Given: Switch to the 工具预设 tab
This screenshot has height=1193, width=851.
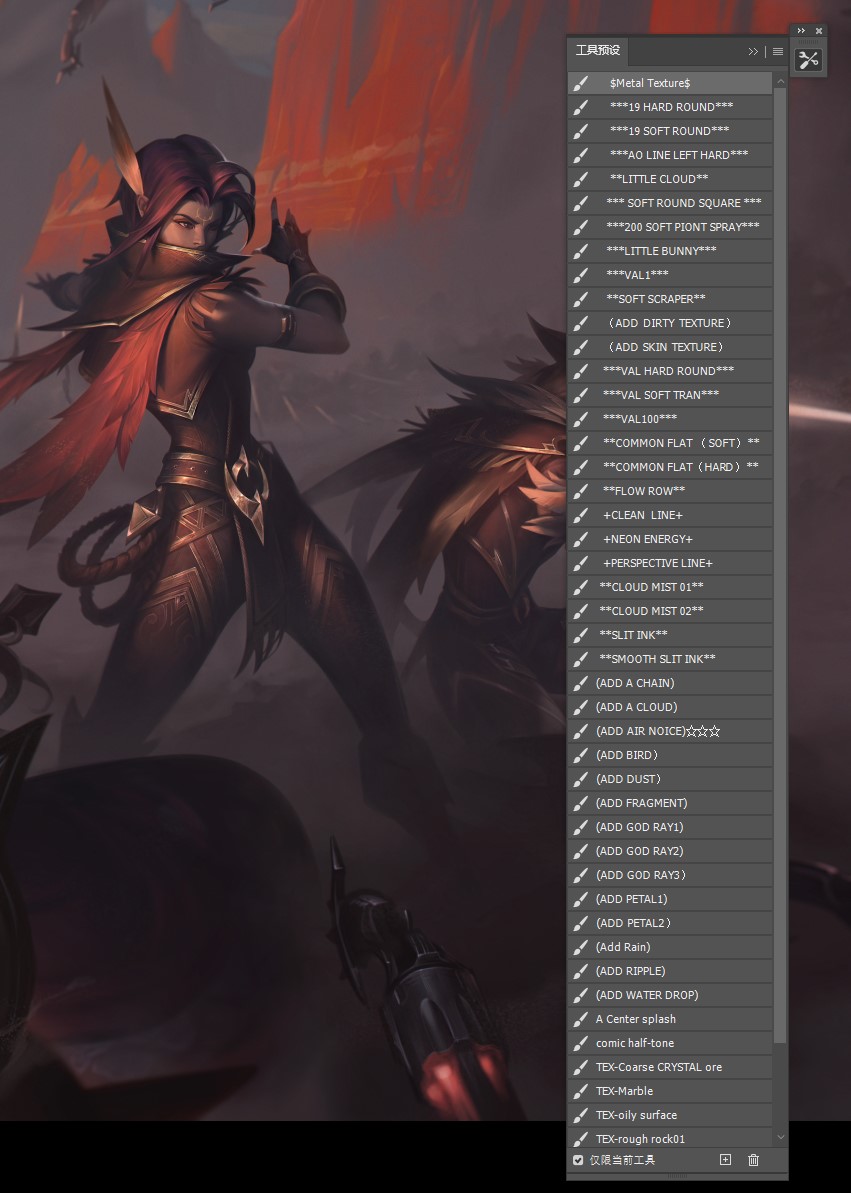Looking at the screenshot, I should tap(598, 50).
